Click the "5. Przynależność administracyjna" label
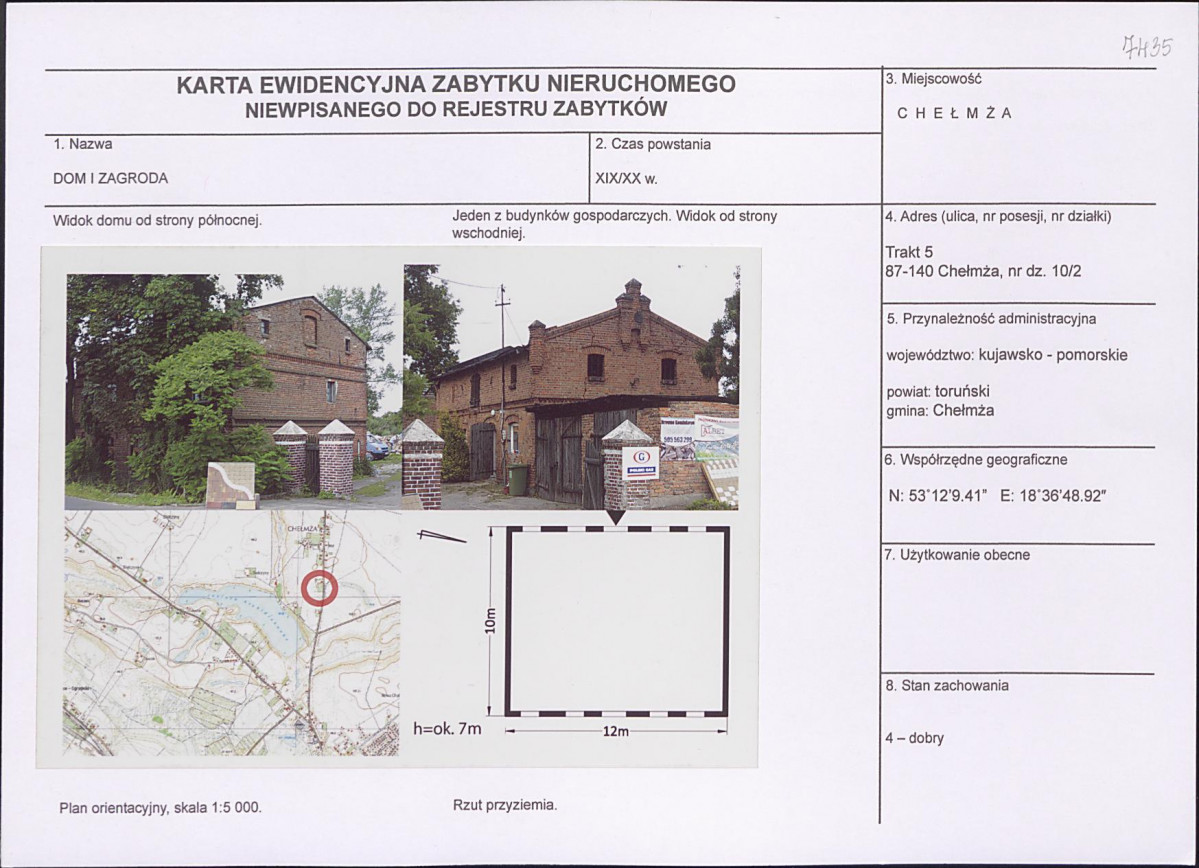Image resolution: width=1199 pixels, height=868 pixels. tap(991, 318)
